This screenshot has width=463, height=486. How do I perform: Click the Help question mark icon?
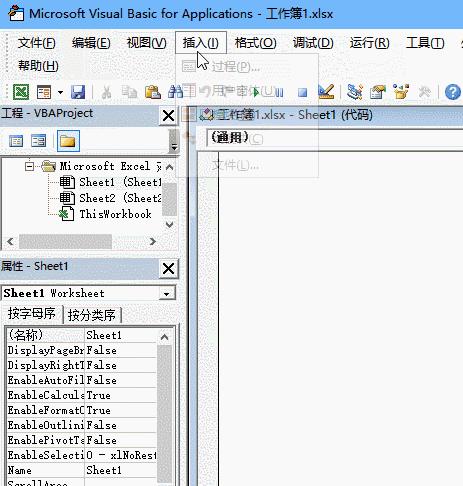click(x=453, y=92)
